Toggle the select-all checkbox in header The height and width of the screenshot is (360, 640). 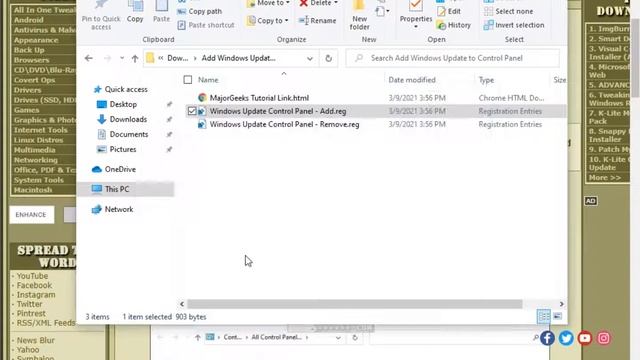(188, 80)
